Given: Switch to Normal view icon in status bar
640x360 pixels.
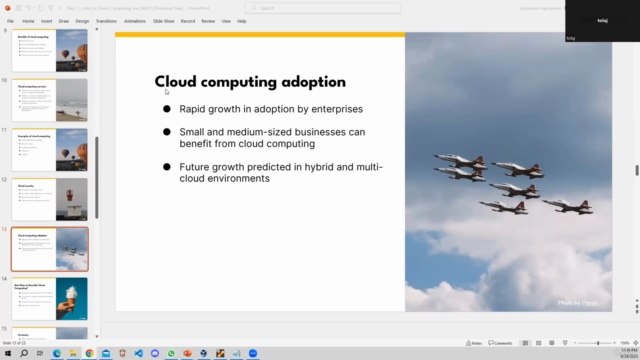Looking at the screenshot, I should click(x=525, y=343).
